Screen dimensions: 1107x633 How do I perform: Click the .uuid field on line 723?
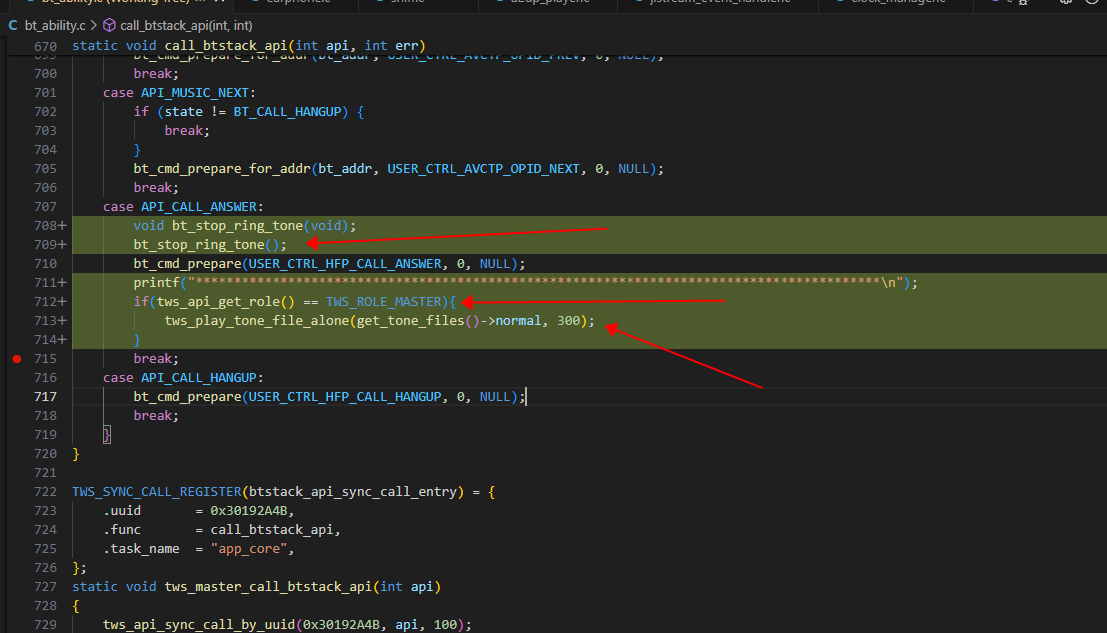pyautogui.click(x=122, y=511)
